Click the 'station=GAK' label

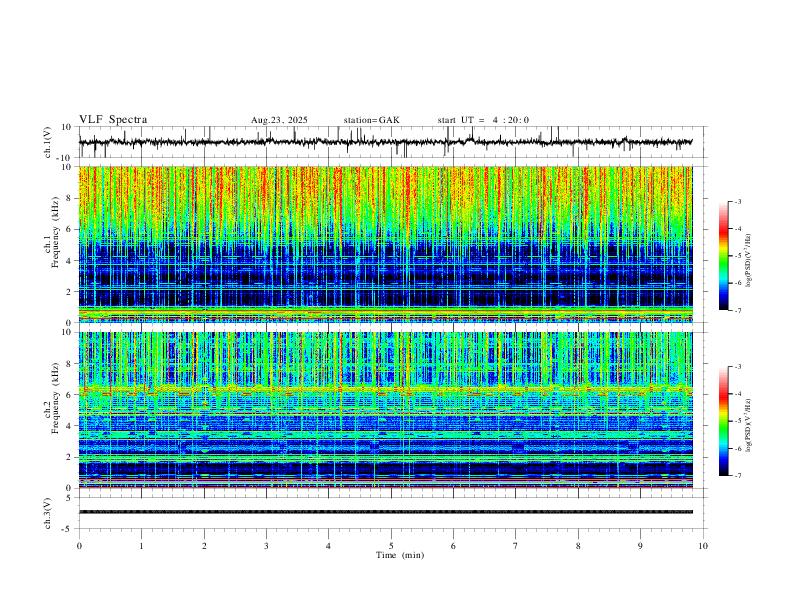[x=372, y=120]
